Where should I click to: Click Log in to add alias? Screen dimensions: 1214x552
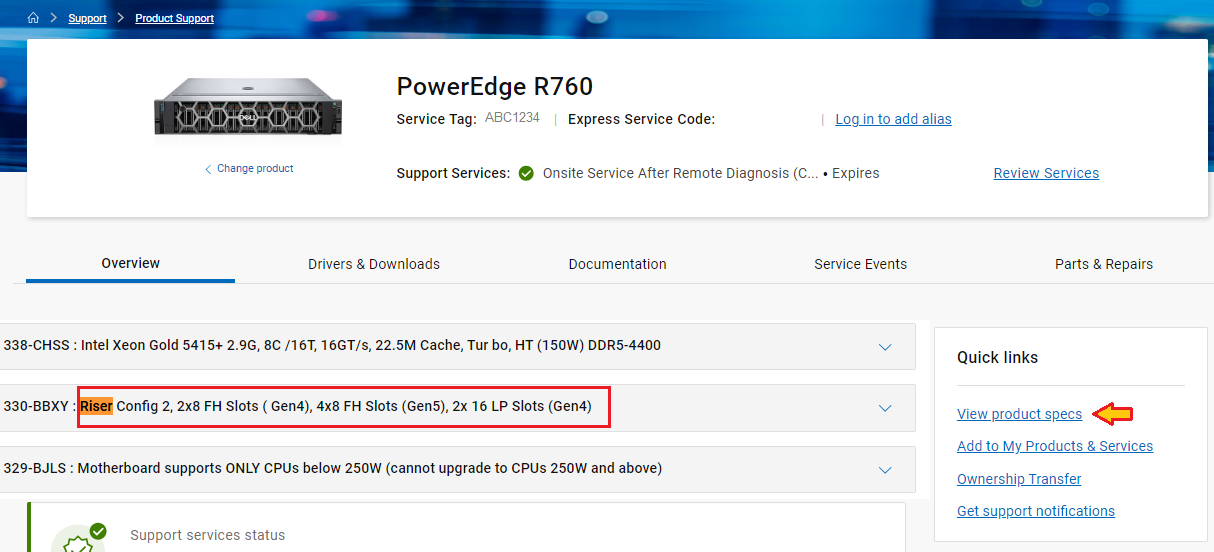(893, 119)
